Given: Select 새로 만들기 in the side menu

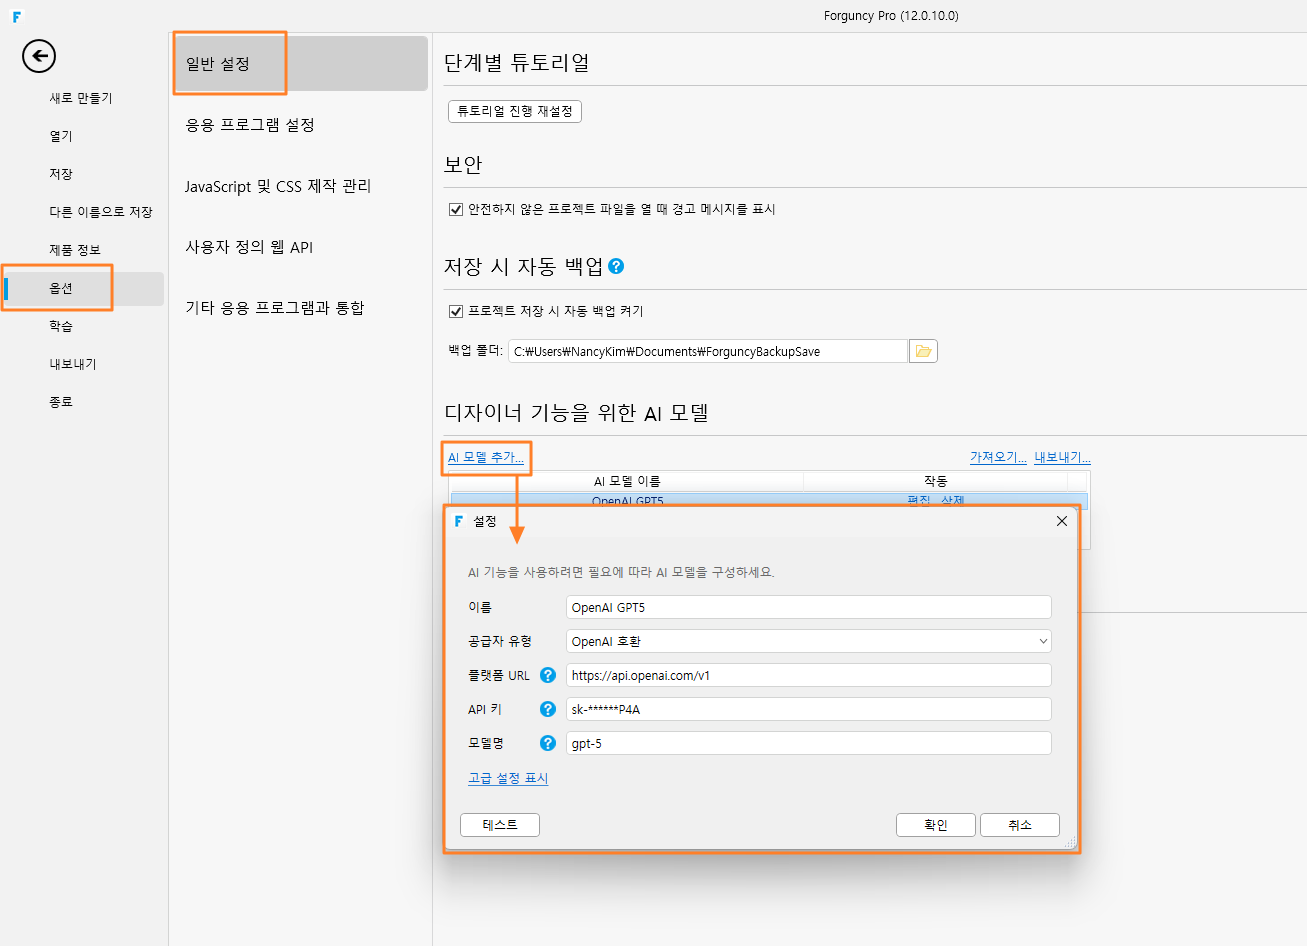Looking at the screenshot, I should 81,98.
